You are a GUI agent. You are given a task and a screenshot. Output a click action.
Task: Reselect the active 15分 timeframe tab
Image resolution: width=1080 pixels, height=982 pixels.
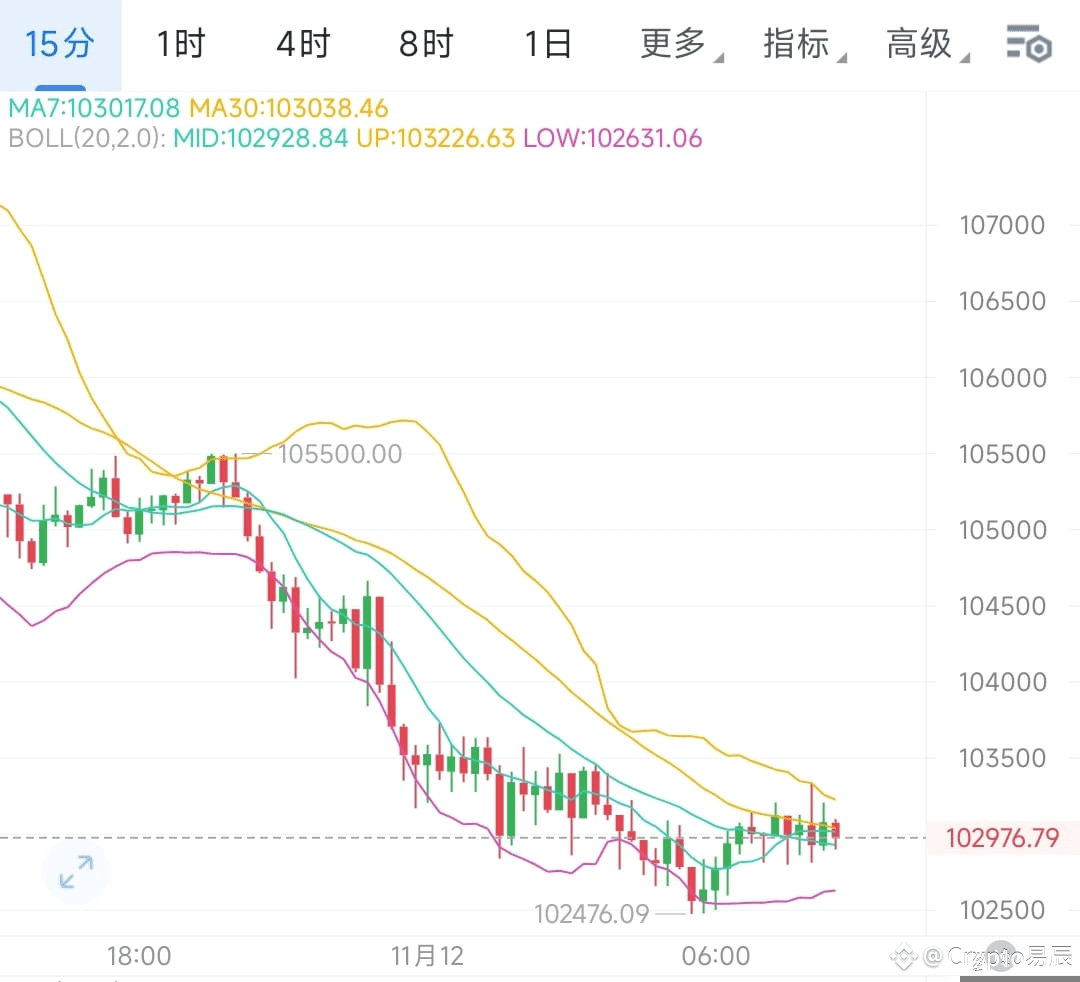coord(60,44)
